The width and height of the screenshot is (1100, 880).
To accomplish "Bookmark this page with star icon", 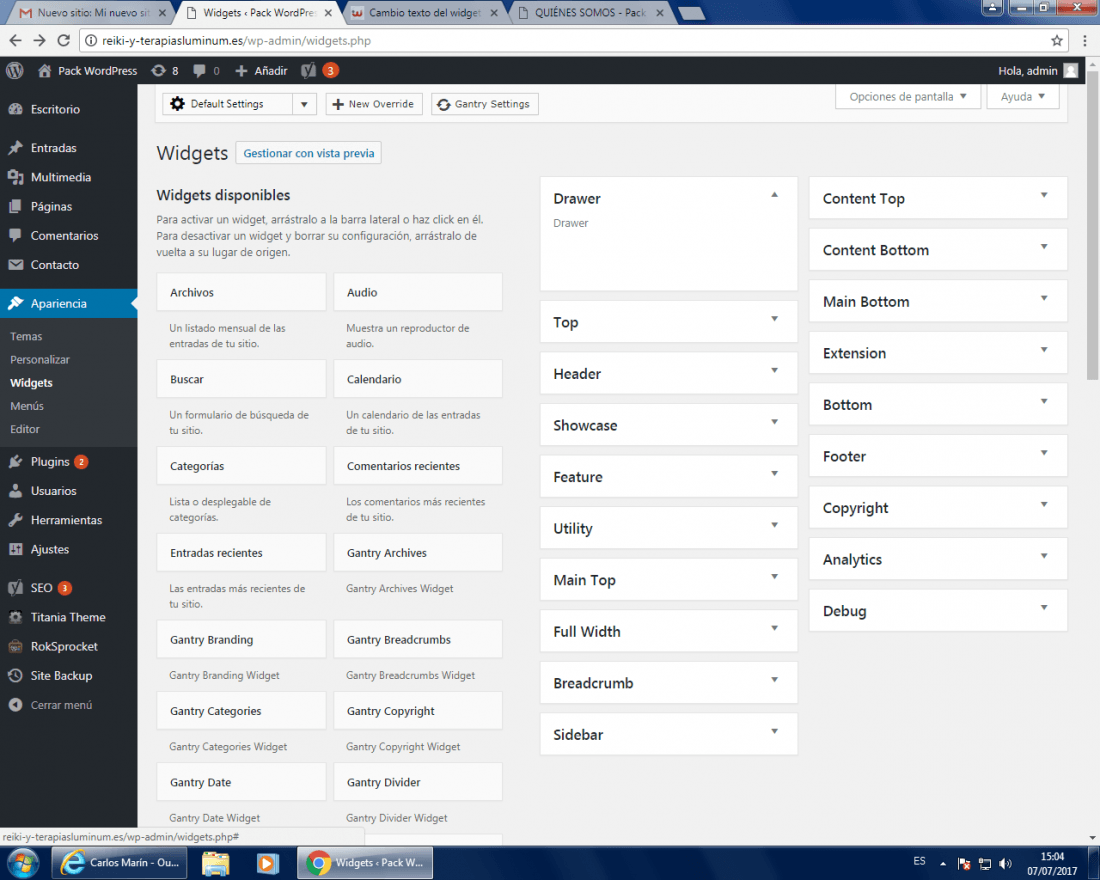I will [x=1057, y=41].
